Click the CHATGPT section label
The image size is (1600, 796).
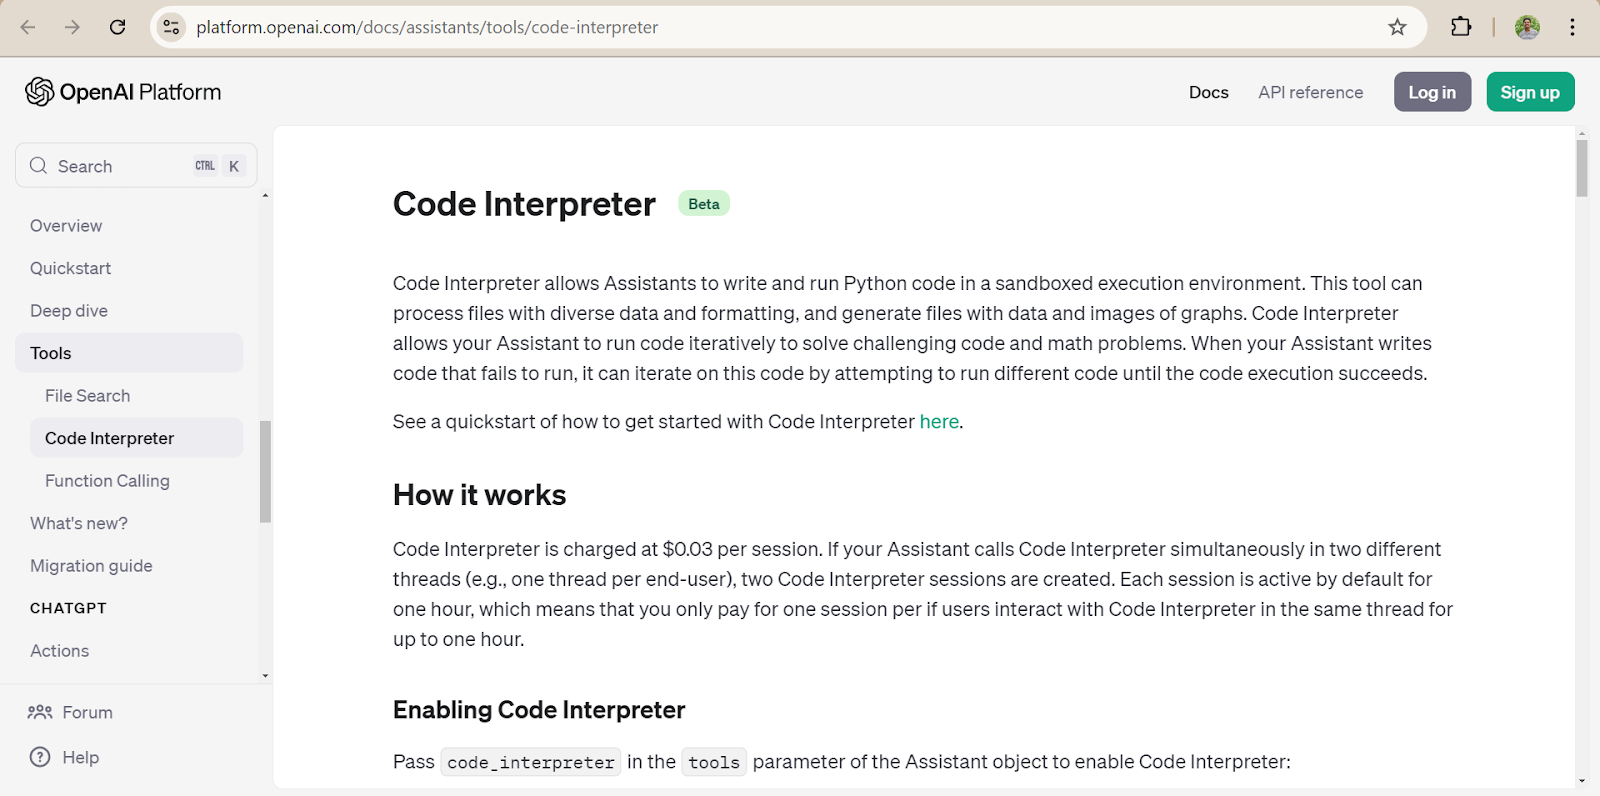[x=68, y=608]
